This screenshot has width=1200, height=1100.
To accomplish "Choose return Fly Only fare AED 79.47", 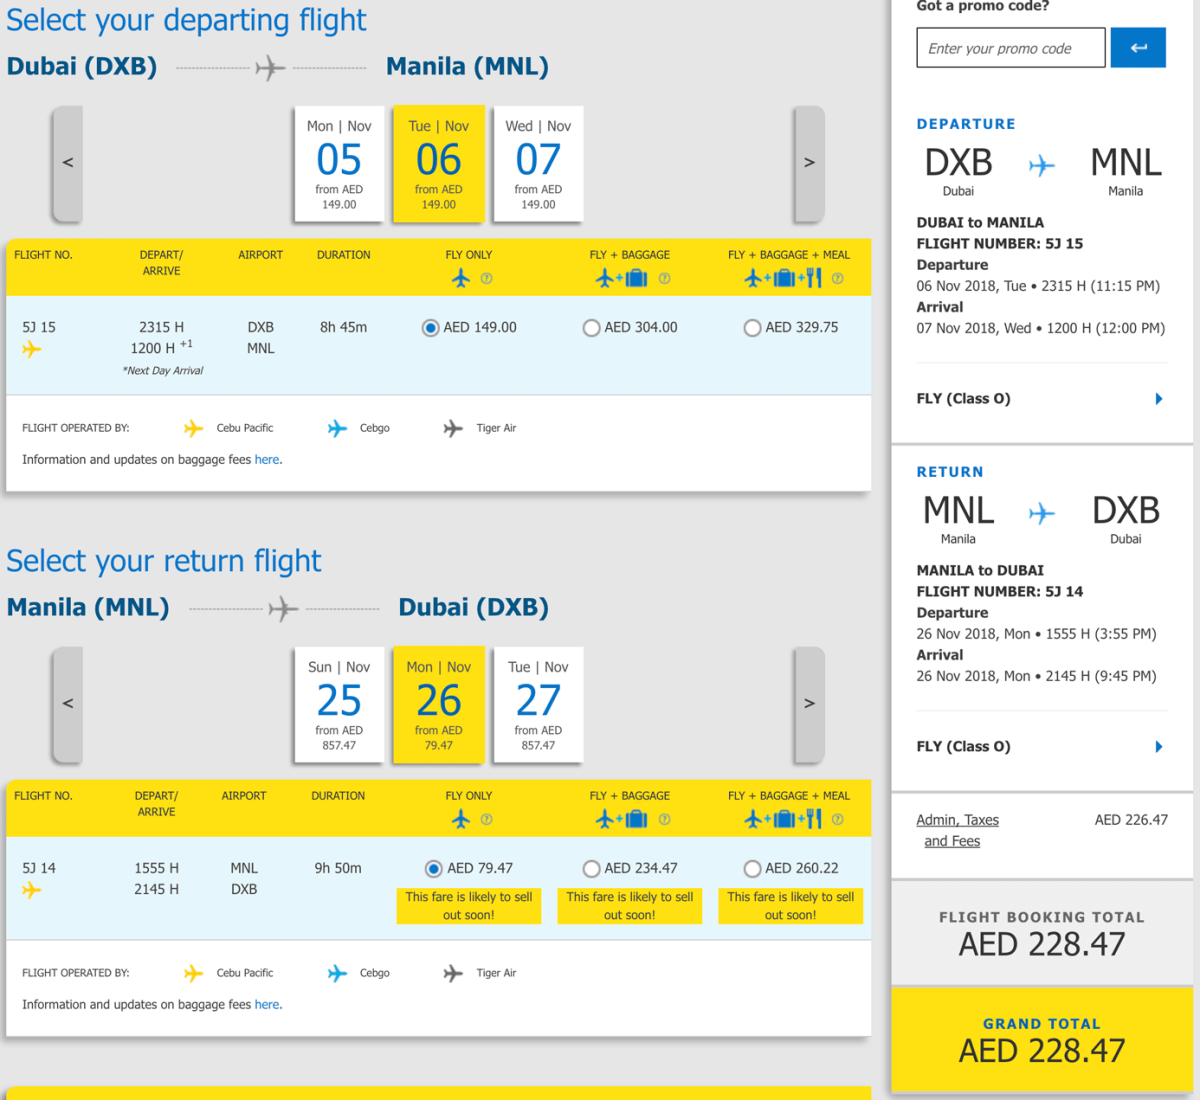I will (x=433, y=869).
